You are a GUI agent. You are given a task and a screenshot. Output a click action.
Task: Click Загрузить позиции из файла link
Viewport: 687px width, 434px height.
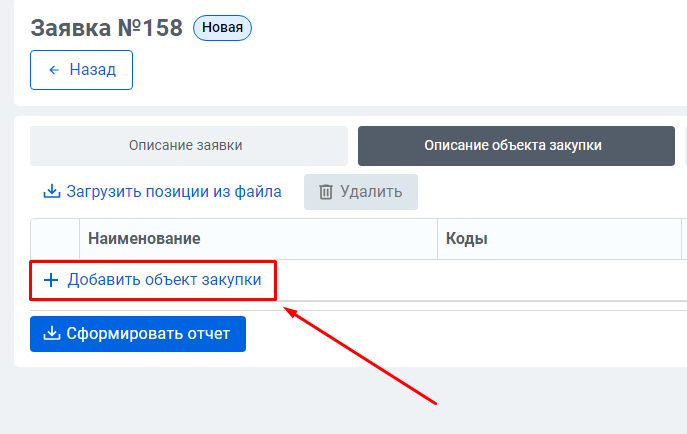coord(163,192)
